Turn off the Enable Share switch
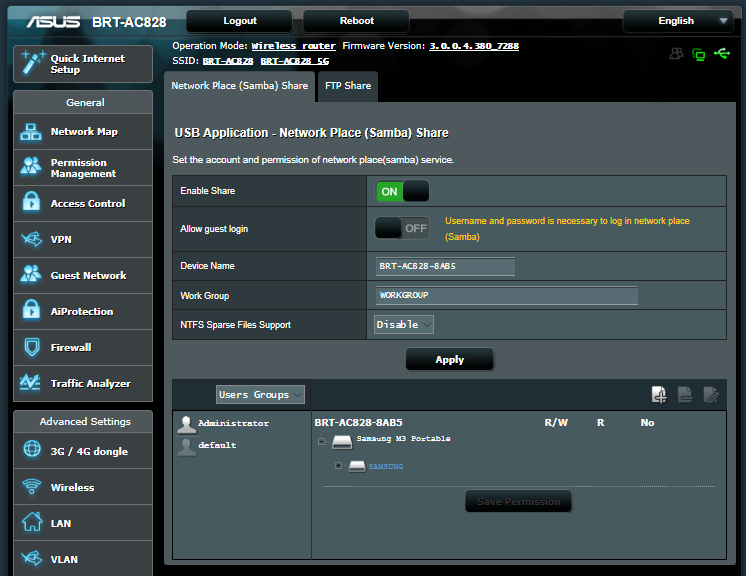Screen dimensions: 746x576 402,191
